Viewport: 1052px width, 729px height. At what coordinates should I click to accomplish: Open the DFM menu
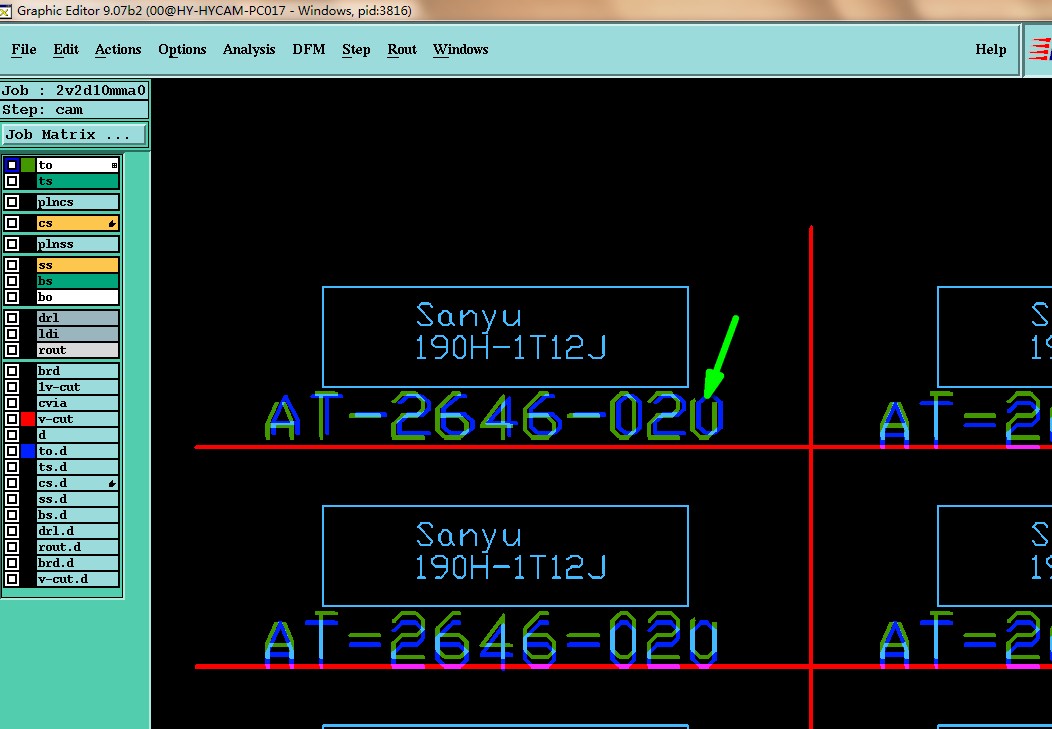point(309,50)
